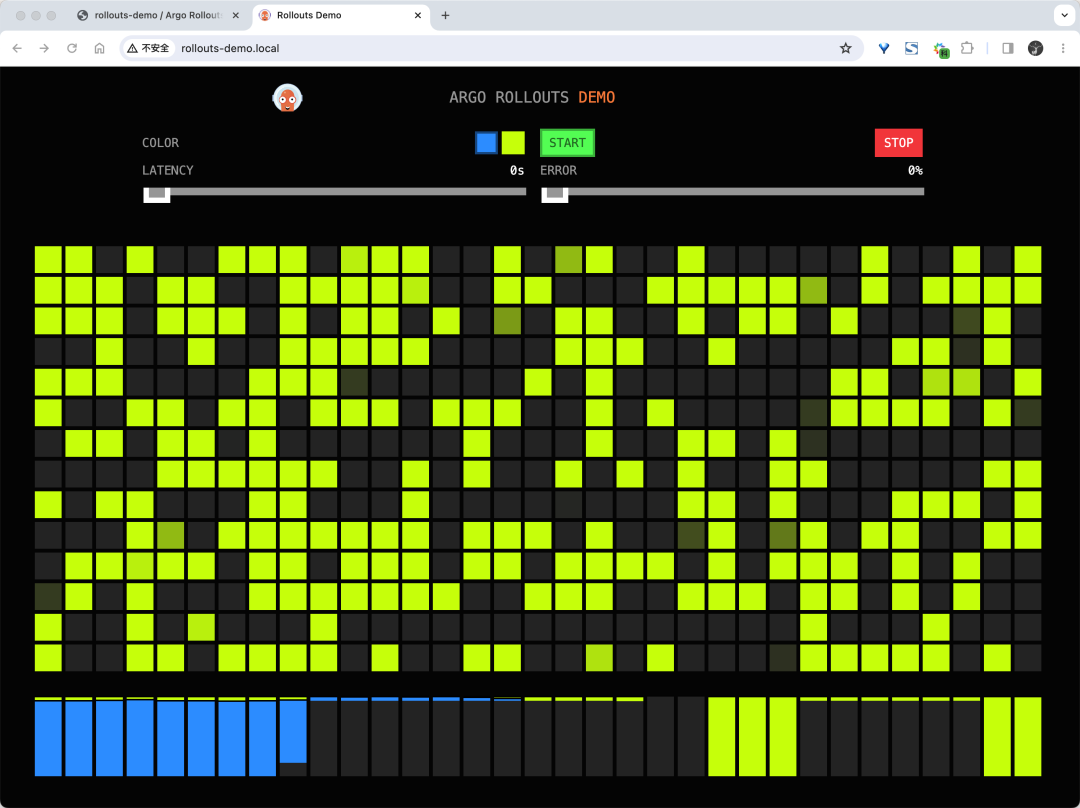Switch to the "rollouts-demo / Argo Rollouts" tab
Screen dimensions: 1080x808
coord(158,15)
